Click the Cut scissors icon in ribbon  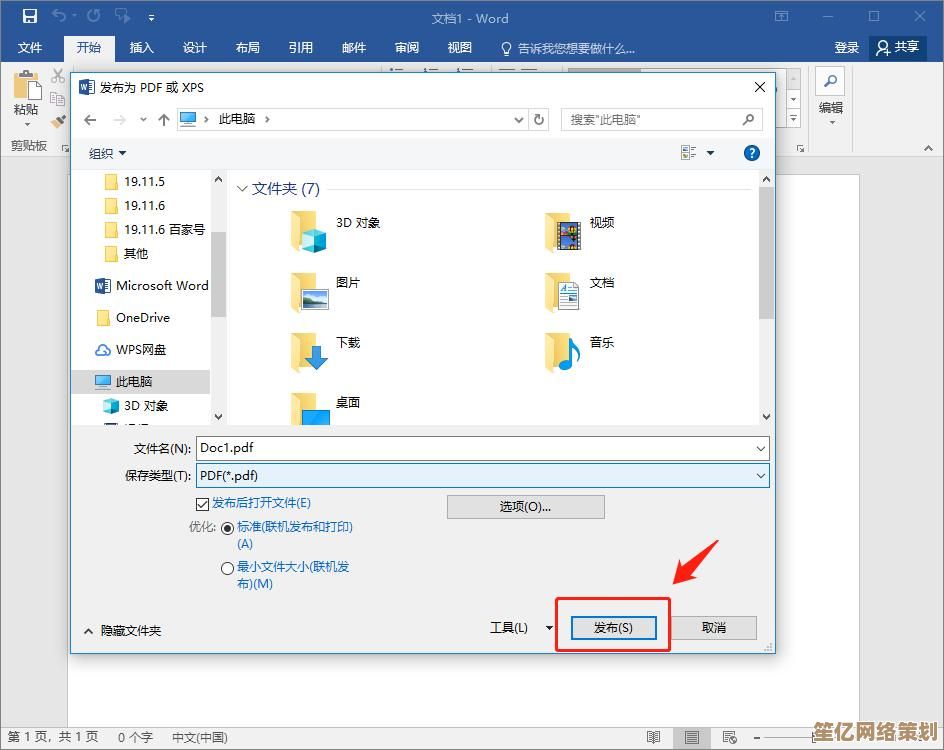(x=58, y=76)
